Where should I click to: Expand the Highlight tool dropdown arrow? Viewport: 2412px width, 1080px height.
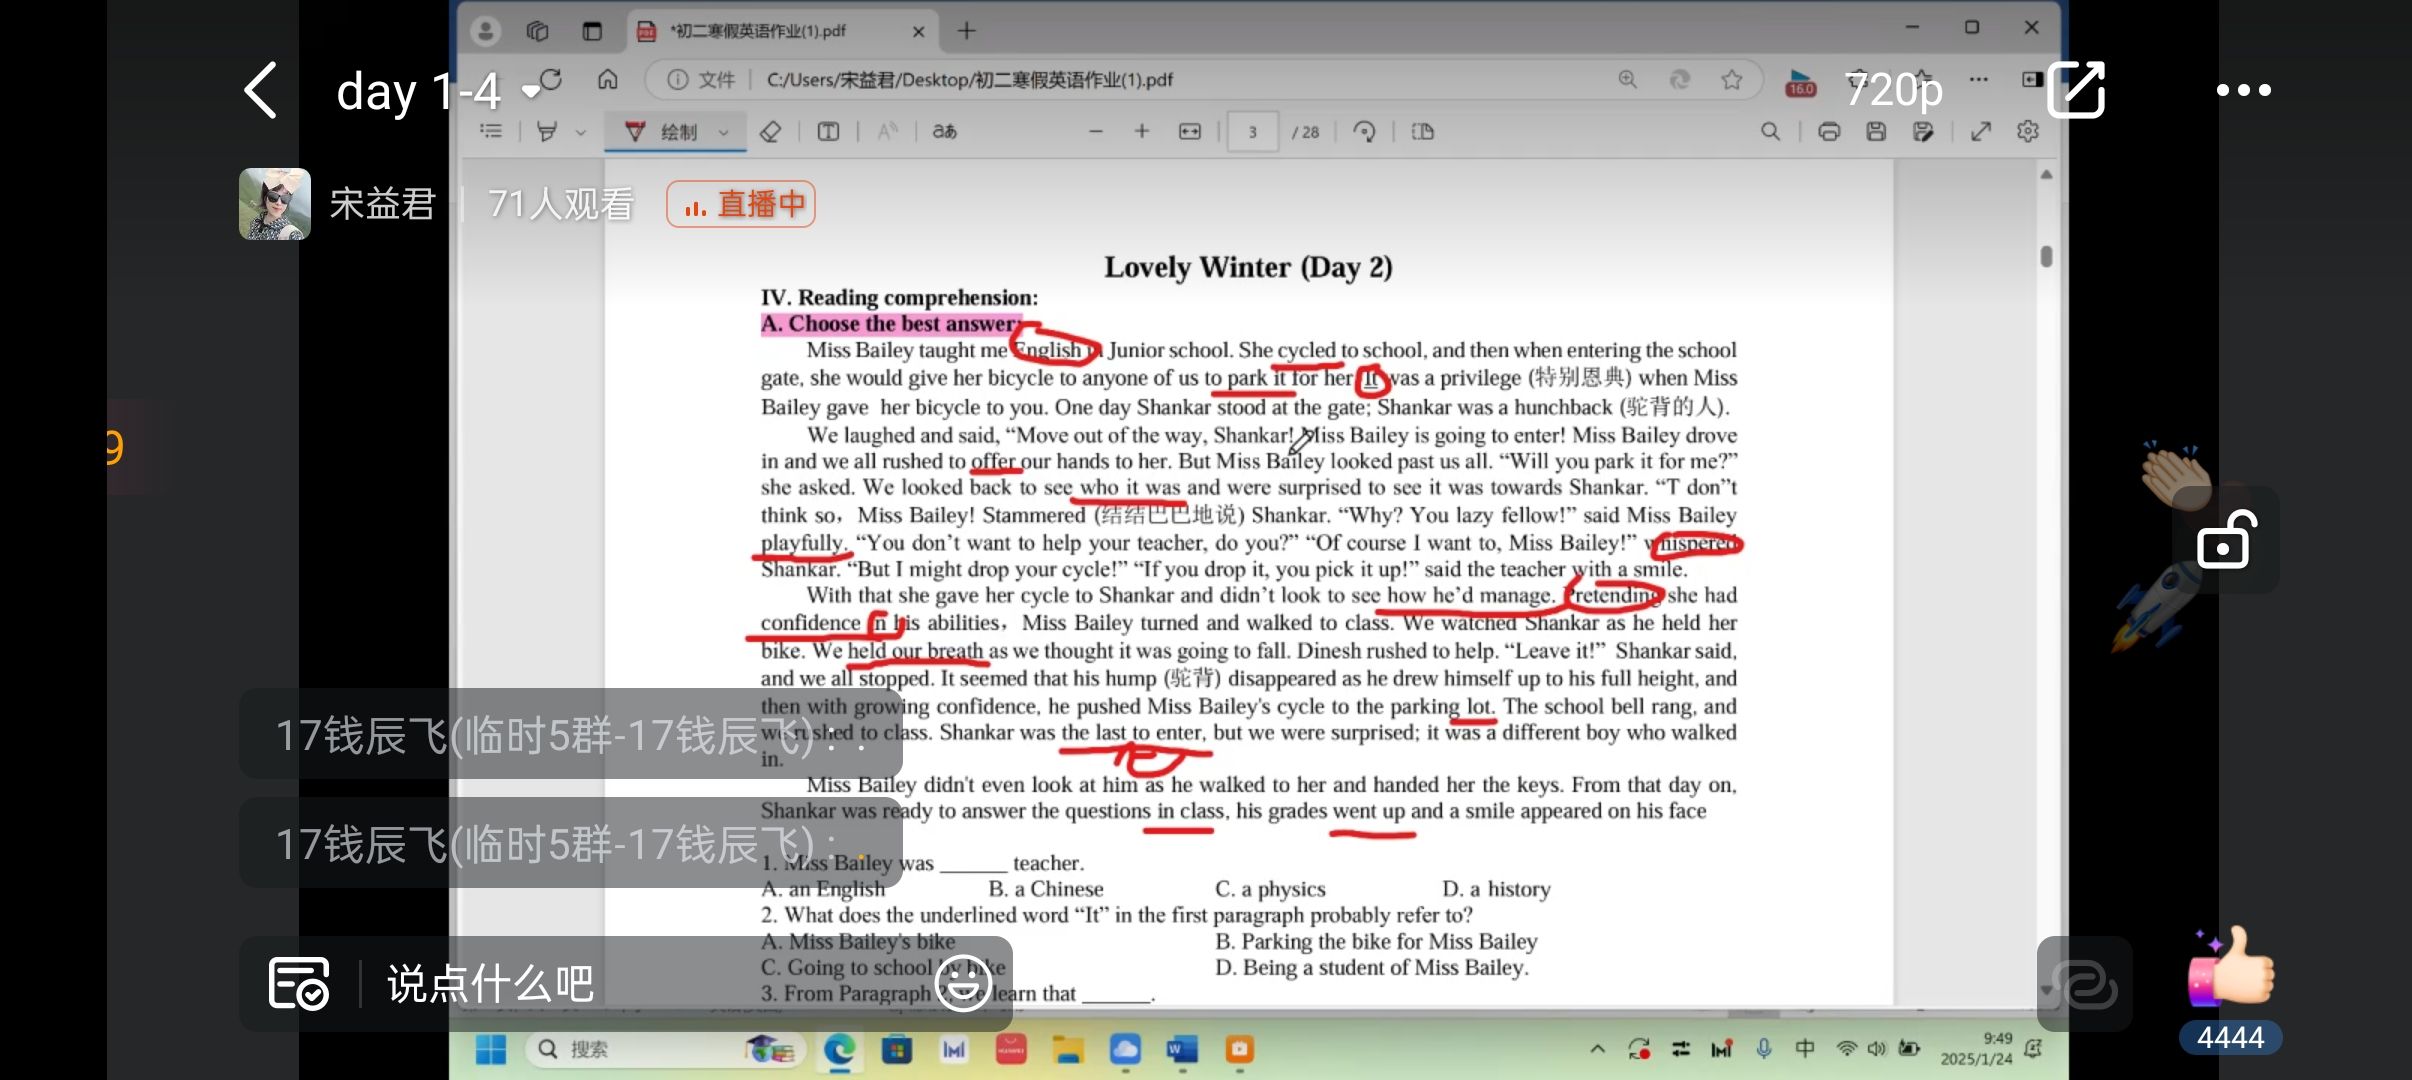[x=580, y=132]
